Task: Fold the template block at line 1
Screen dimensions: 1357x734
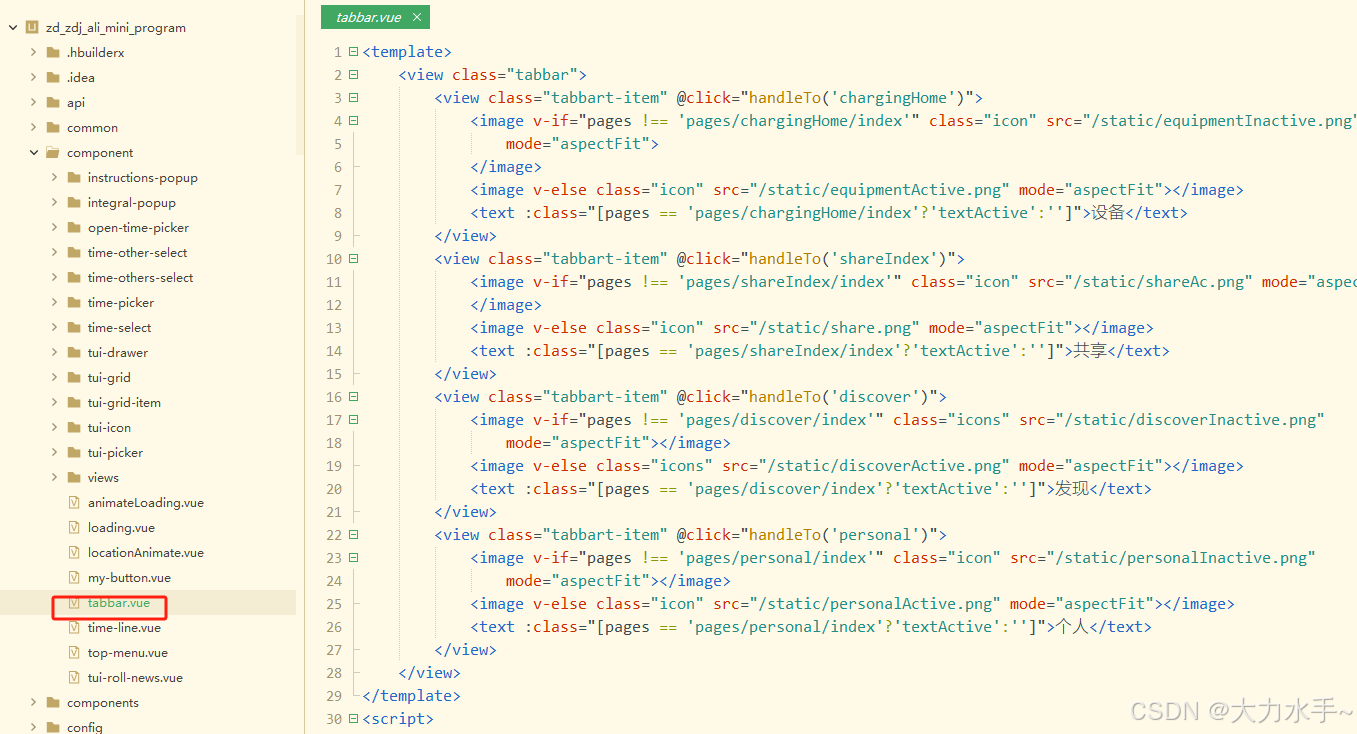Action: (353, 51)
